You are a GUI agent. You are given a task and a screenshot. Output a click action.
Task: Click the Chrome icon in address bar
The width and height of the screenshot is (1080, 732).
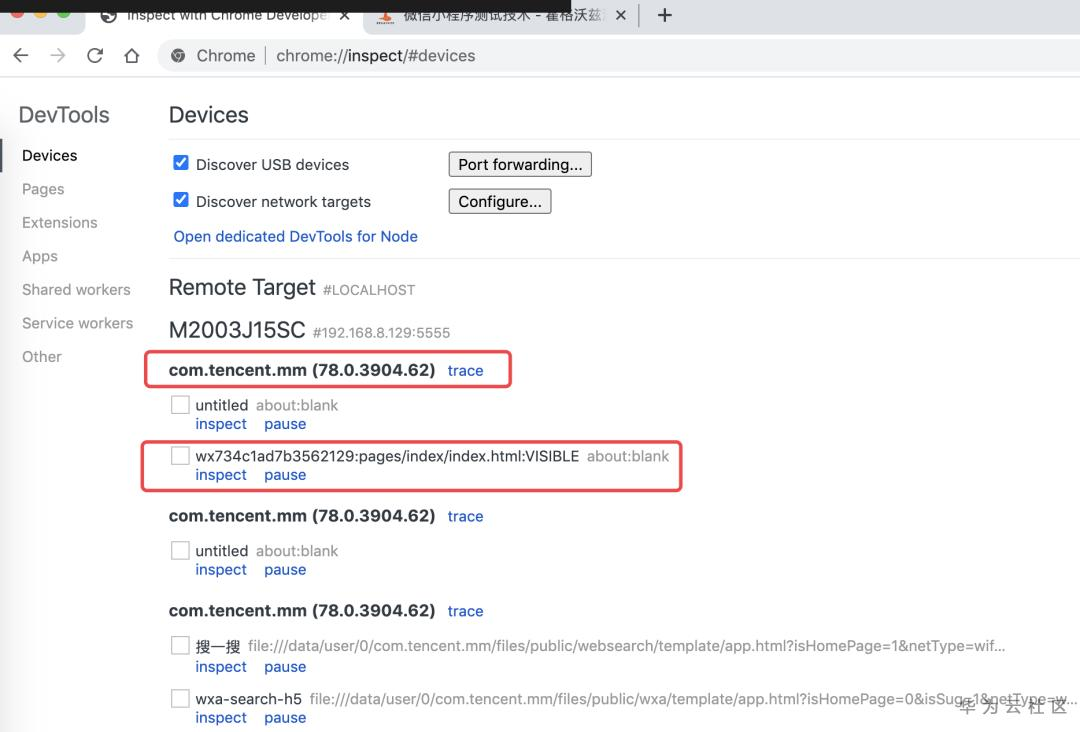click(x=179, y=56)
